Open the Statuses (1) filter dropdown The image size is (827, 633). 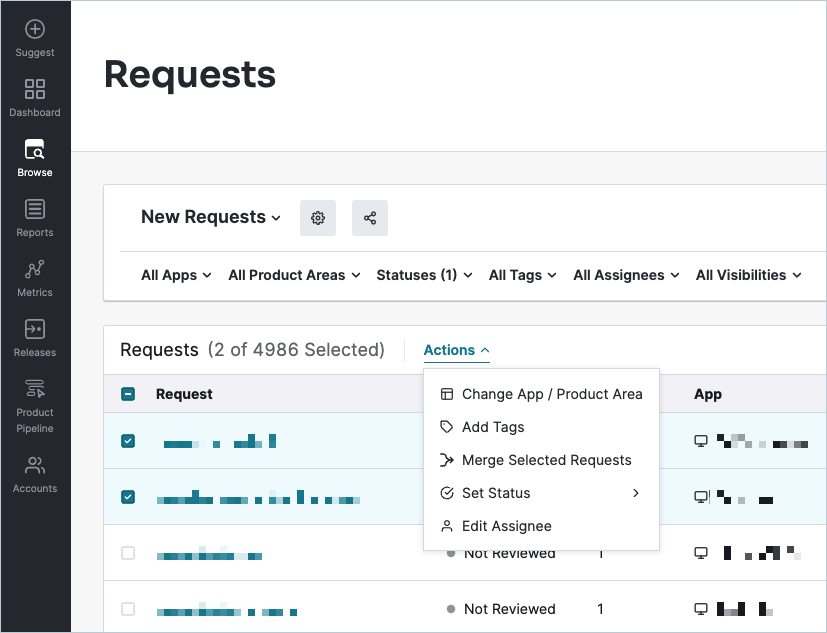[x=424, y=275]
